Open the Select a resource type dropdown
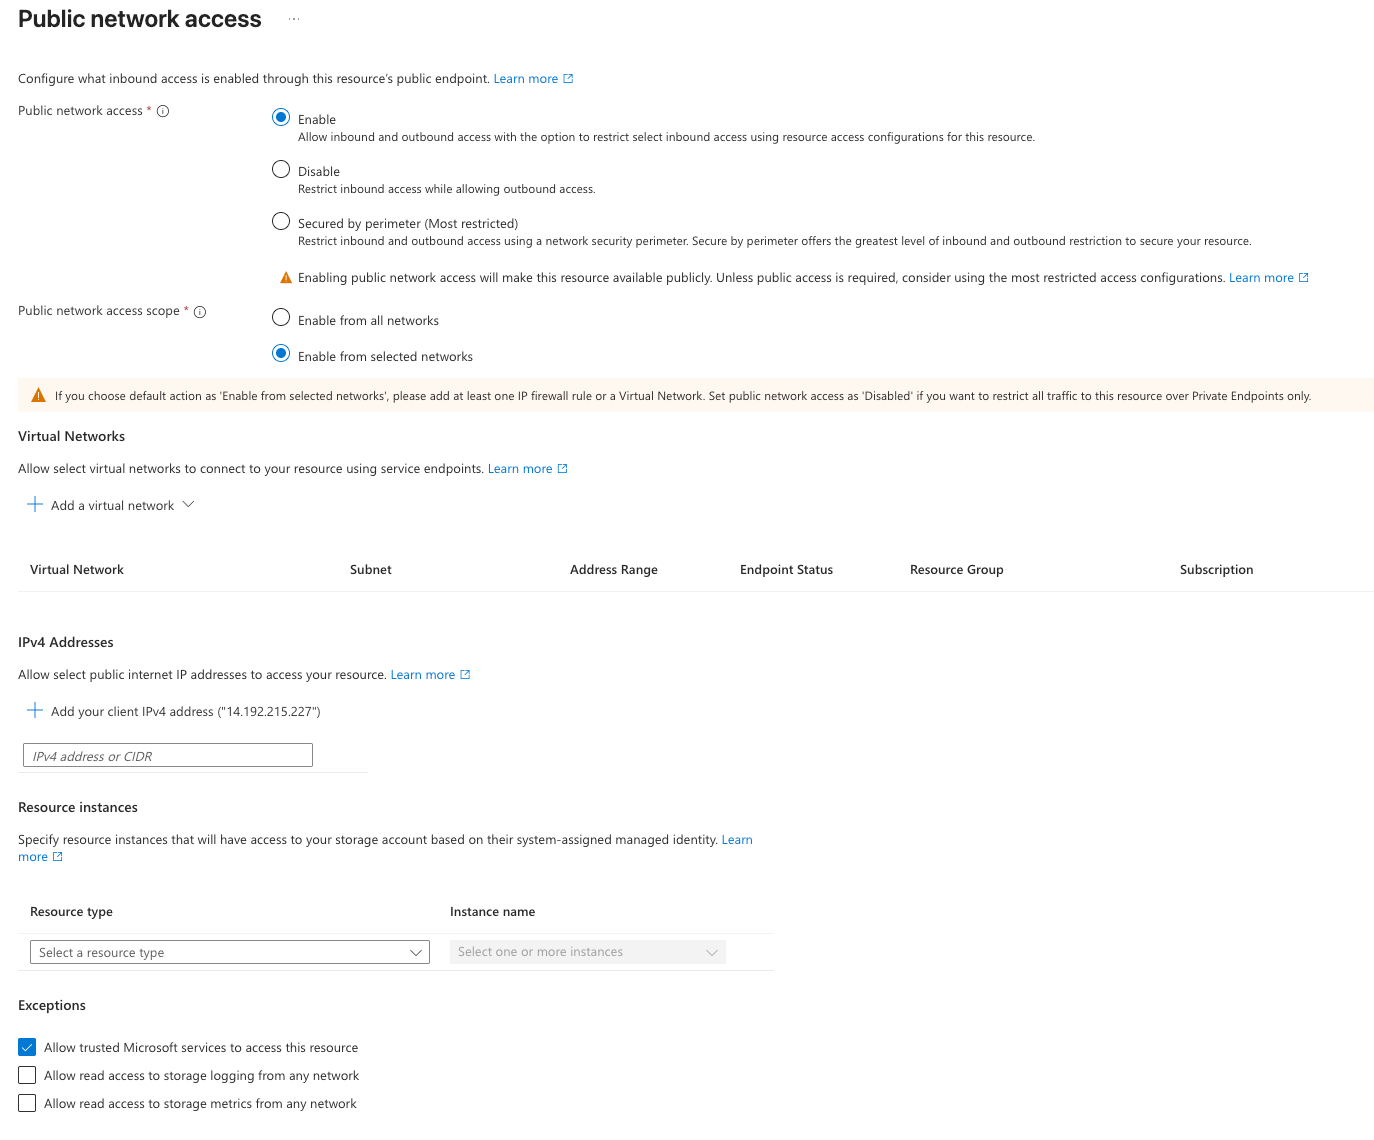 point(229,952)
